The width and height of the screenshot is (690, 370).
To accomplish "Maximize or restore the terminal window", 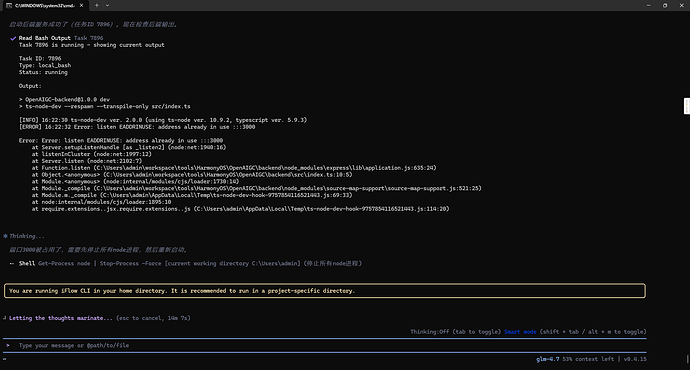I will [x=665, y=5].
